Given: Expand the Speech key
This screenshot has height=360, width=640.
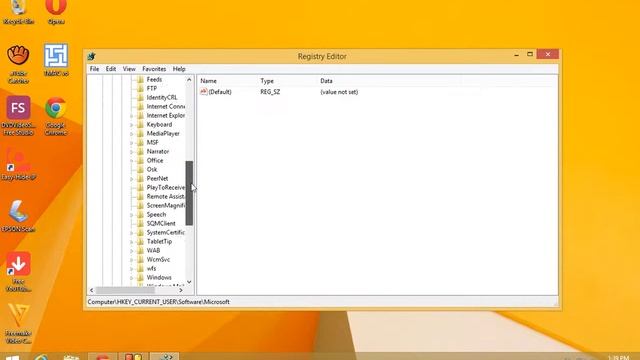Looking at the screenshot, I should (131, 215).
